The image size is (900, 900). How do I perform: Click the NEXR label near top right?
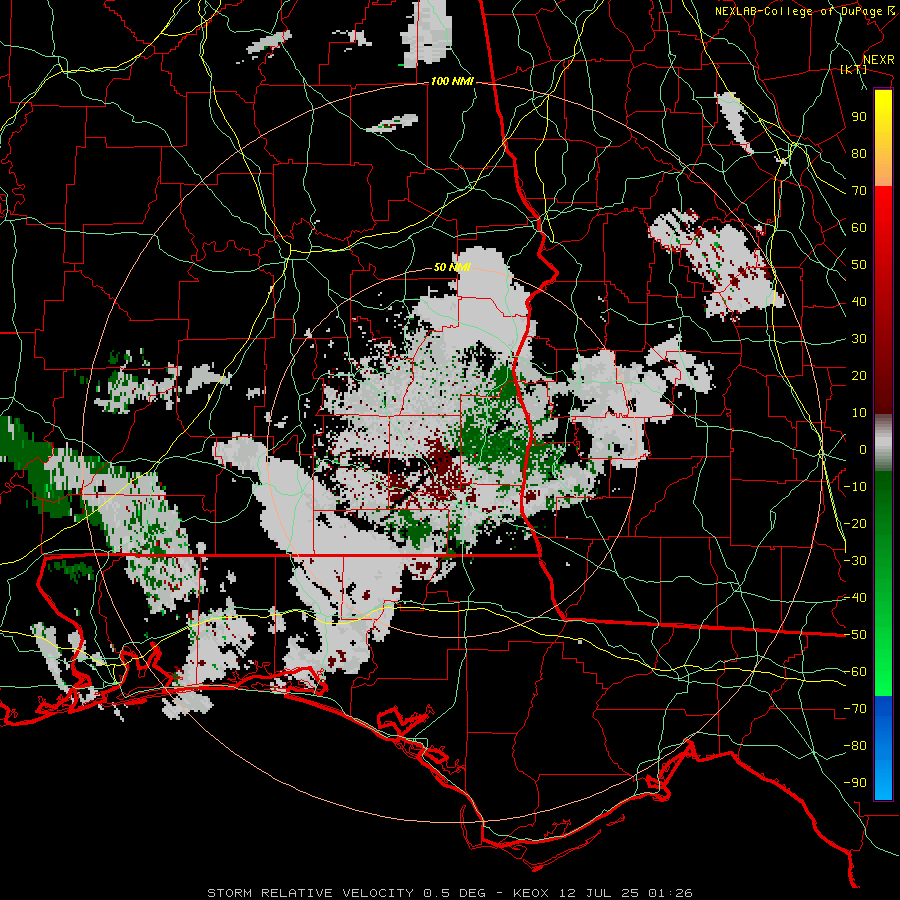[x=879, y=60]
